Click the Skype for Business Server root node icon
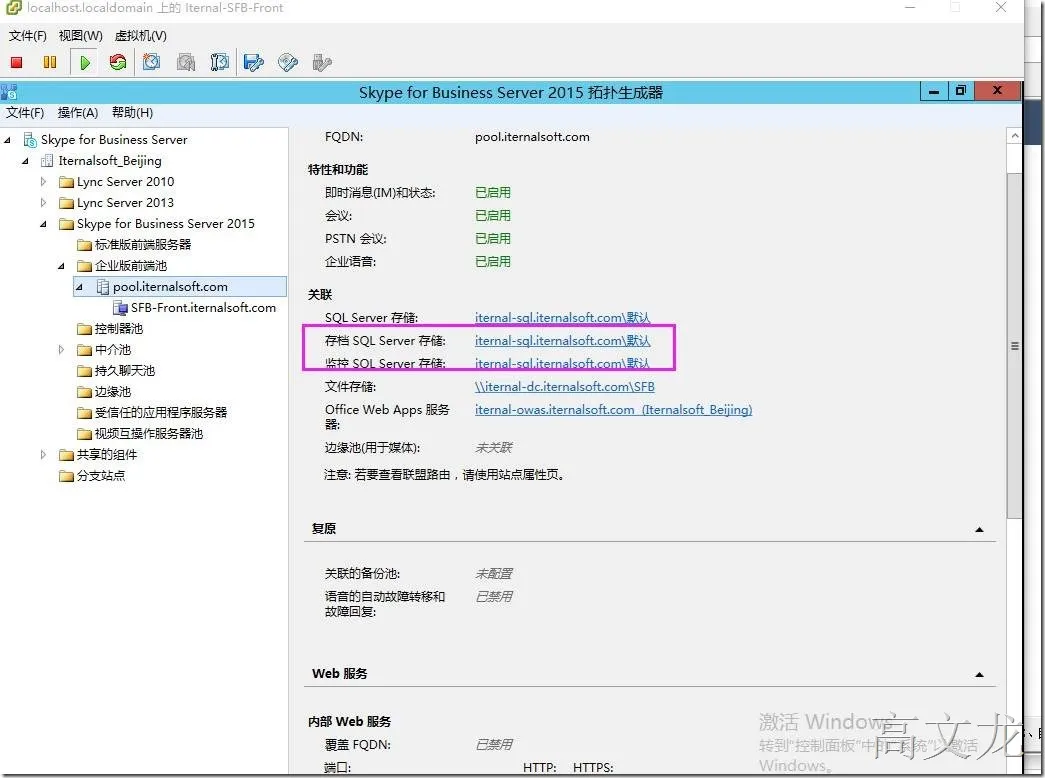This screenshot has height=778, width=1045. pyautogui.click(x=30, y=139)
